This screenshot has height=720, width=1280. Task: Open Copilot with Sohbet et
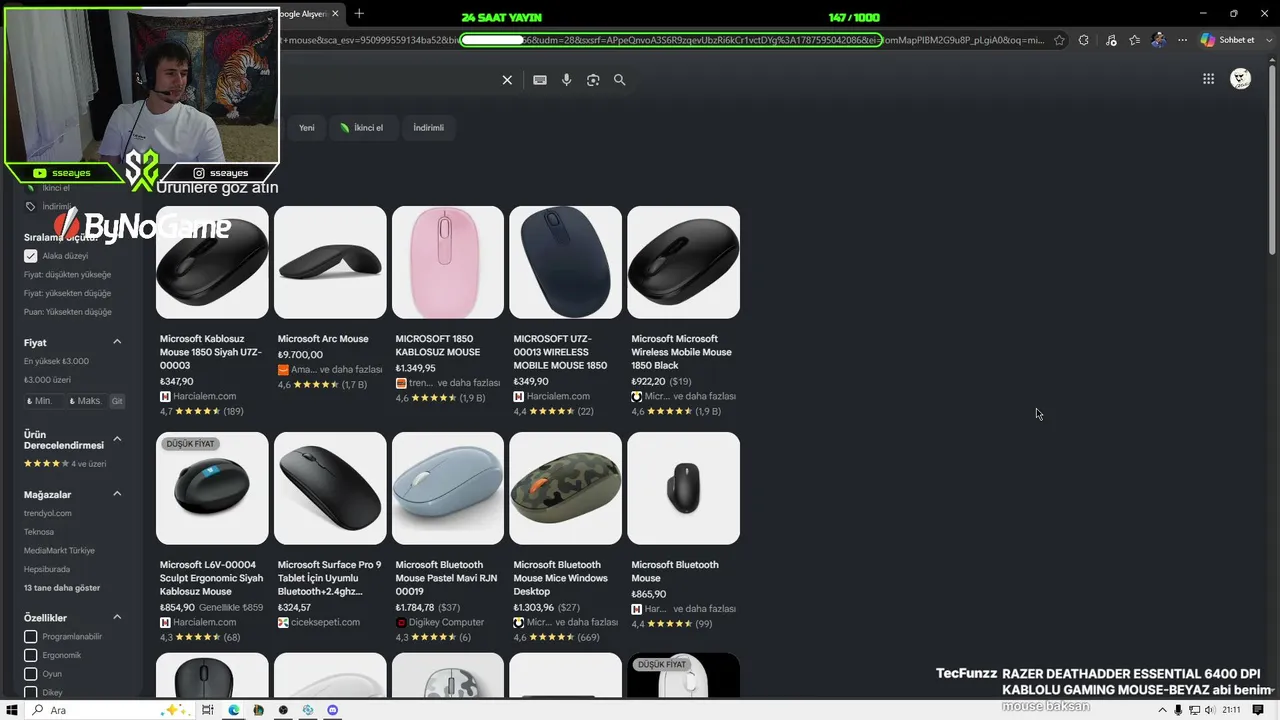1228,40
